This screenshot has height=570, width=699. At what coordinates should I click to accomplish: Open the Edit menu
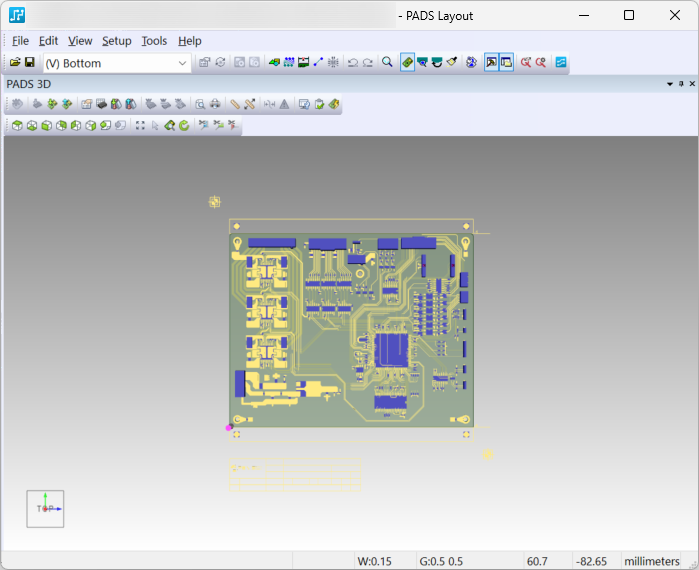[48, 41]
